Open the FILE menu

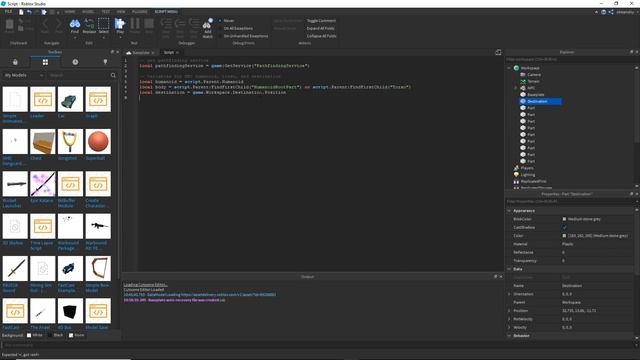pos(8,12)
